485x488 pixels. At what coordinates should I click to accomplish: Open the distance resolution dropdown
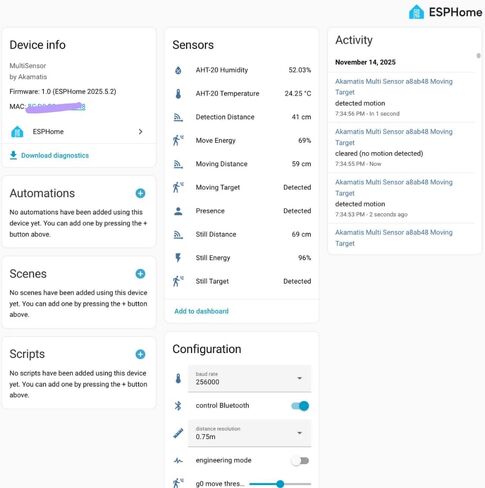pos(249,433)
